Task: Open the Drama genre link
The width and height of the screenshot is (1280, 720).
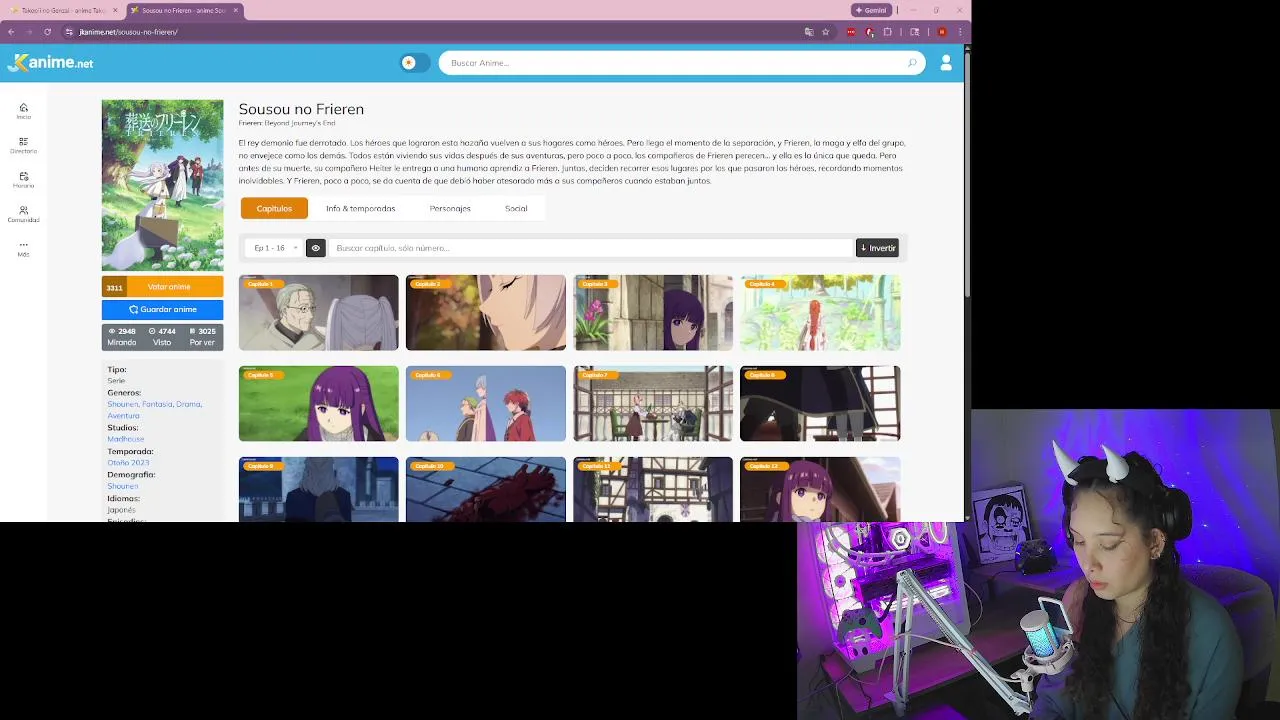Action: (x=189, y=404)
